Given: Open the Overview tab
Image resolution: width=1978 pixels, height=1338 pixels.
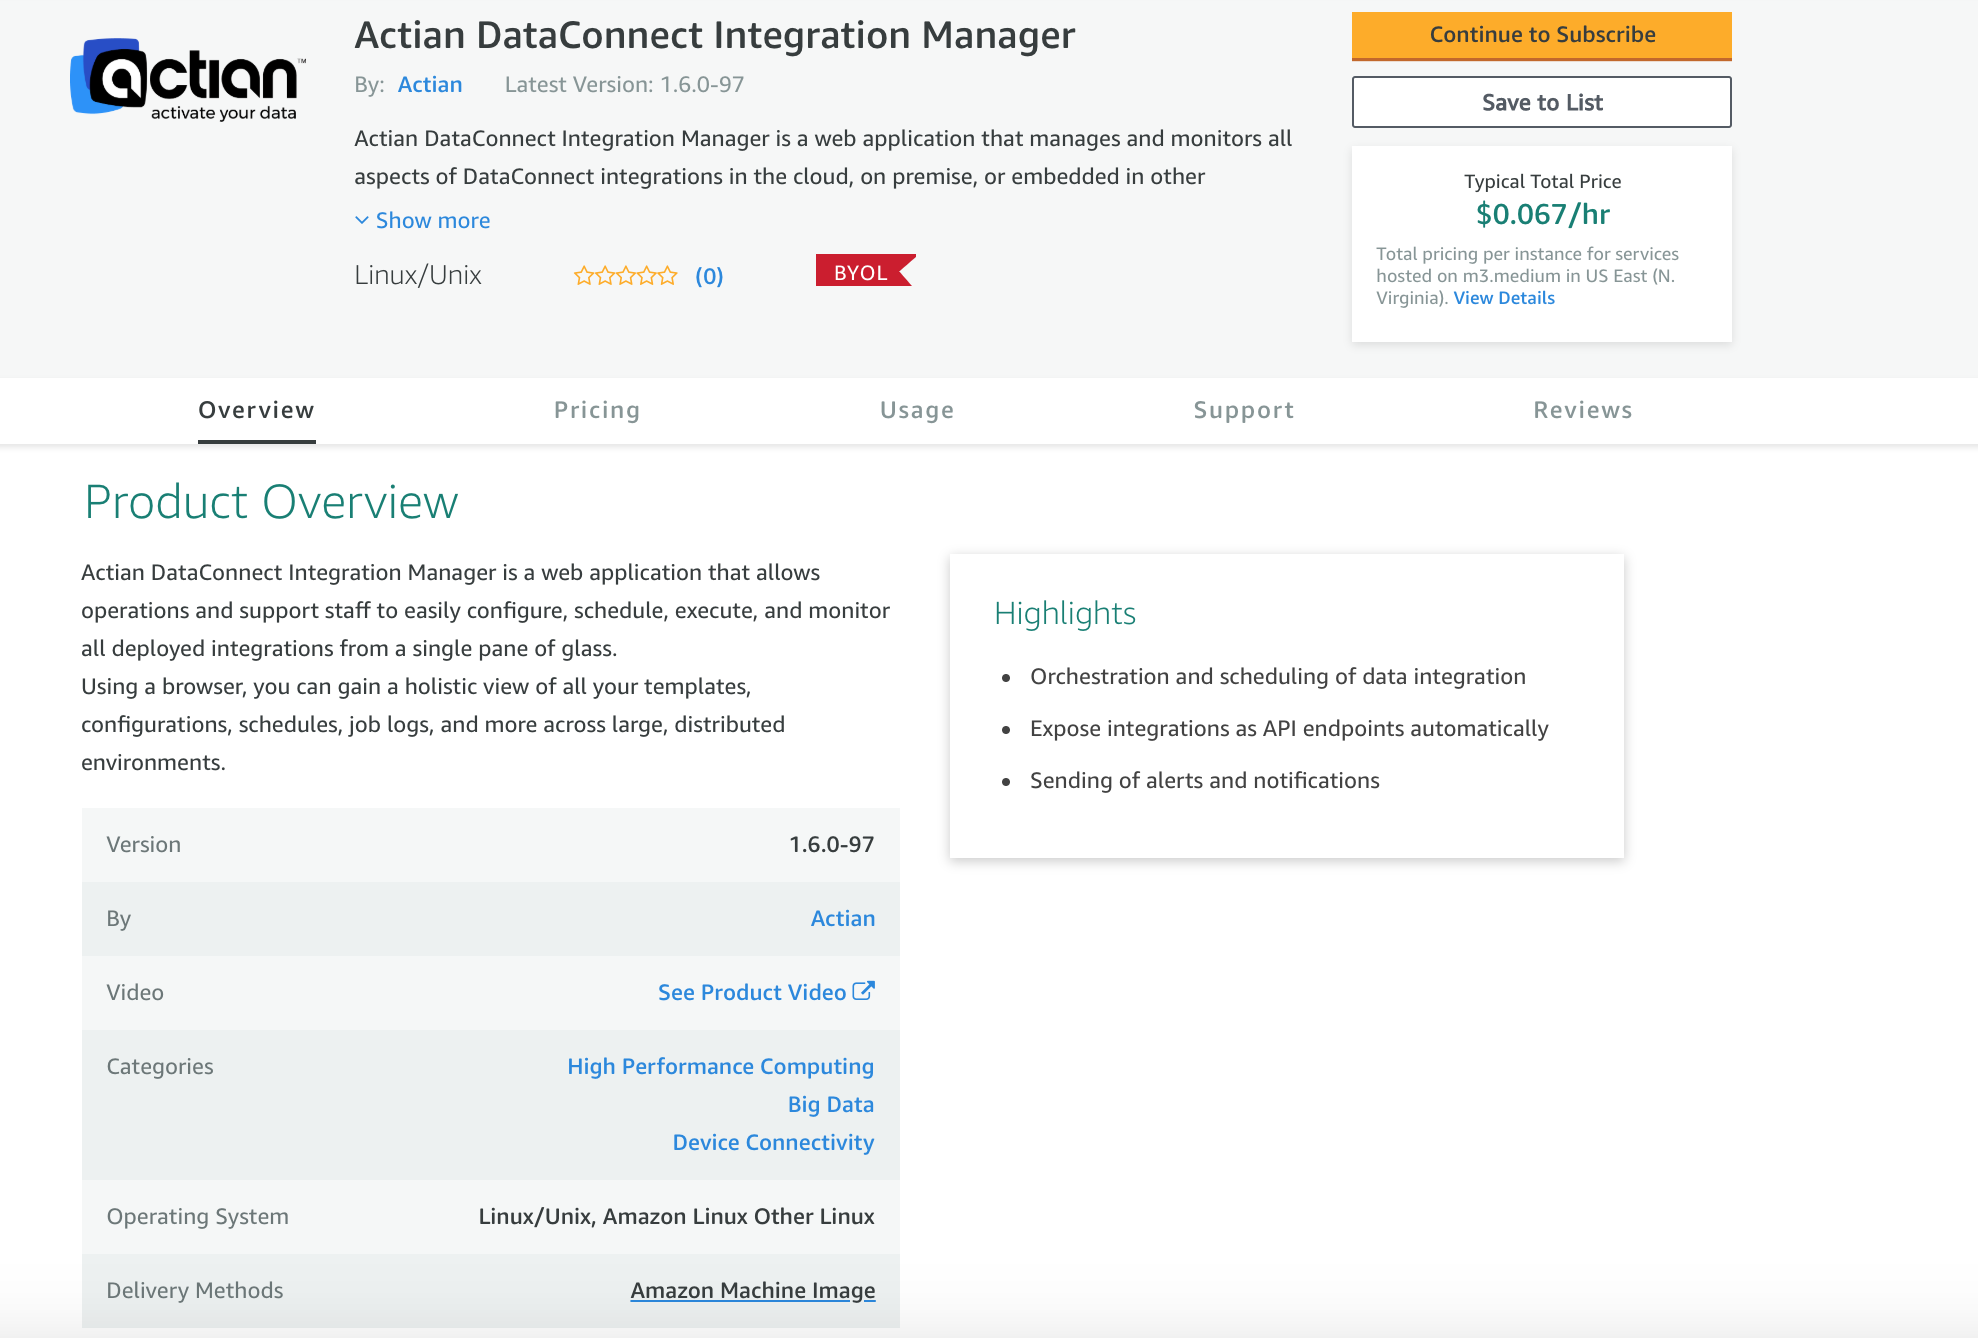Looking at the screenshot, I should click(x=256, y=410).
